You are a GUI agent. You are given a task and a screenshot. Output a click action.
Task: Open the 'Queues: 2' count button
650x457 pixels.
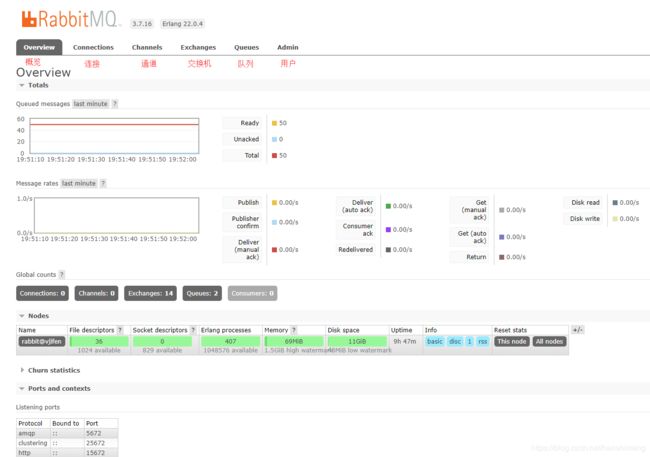(x=202, y=293)
